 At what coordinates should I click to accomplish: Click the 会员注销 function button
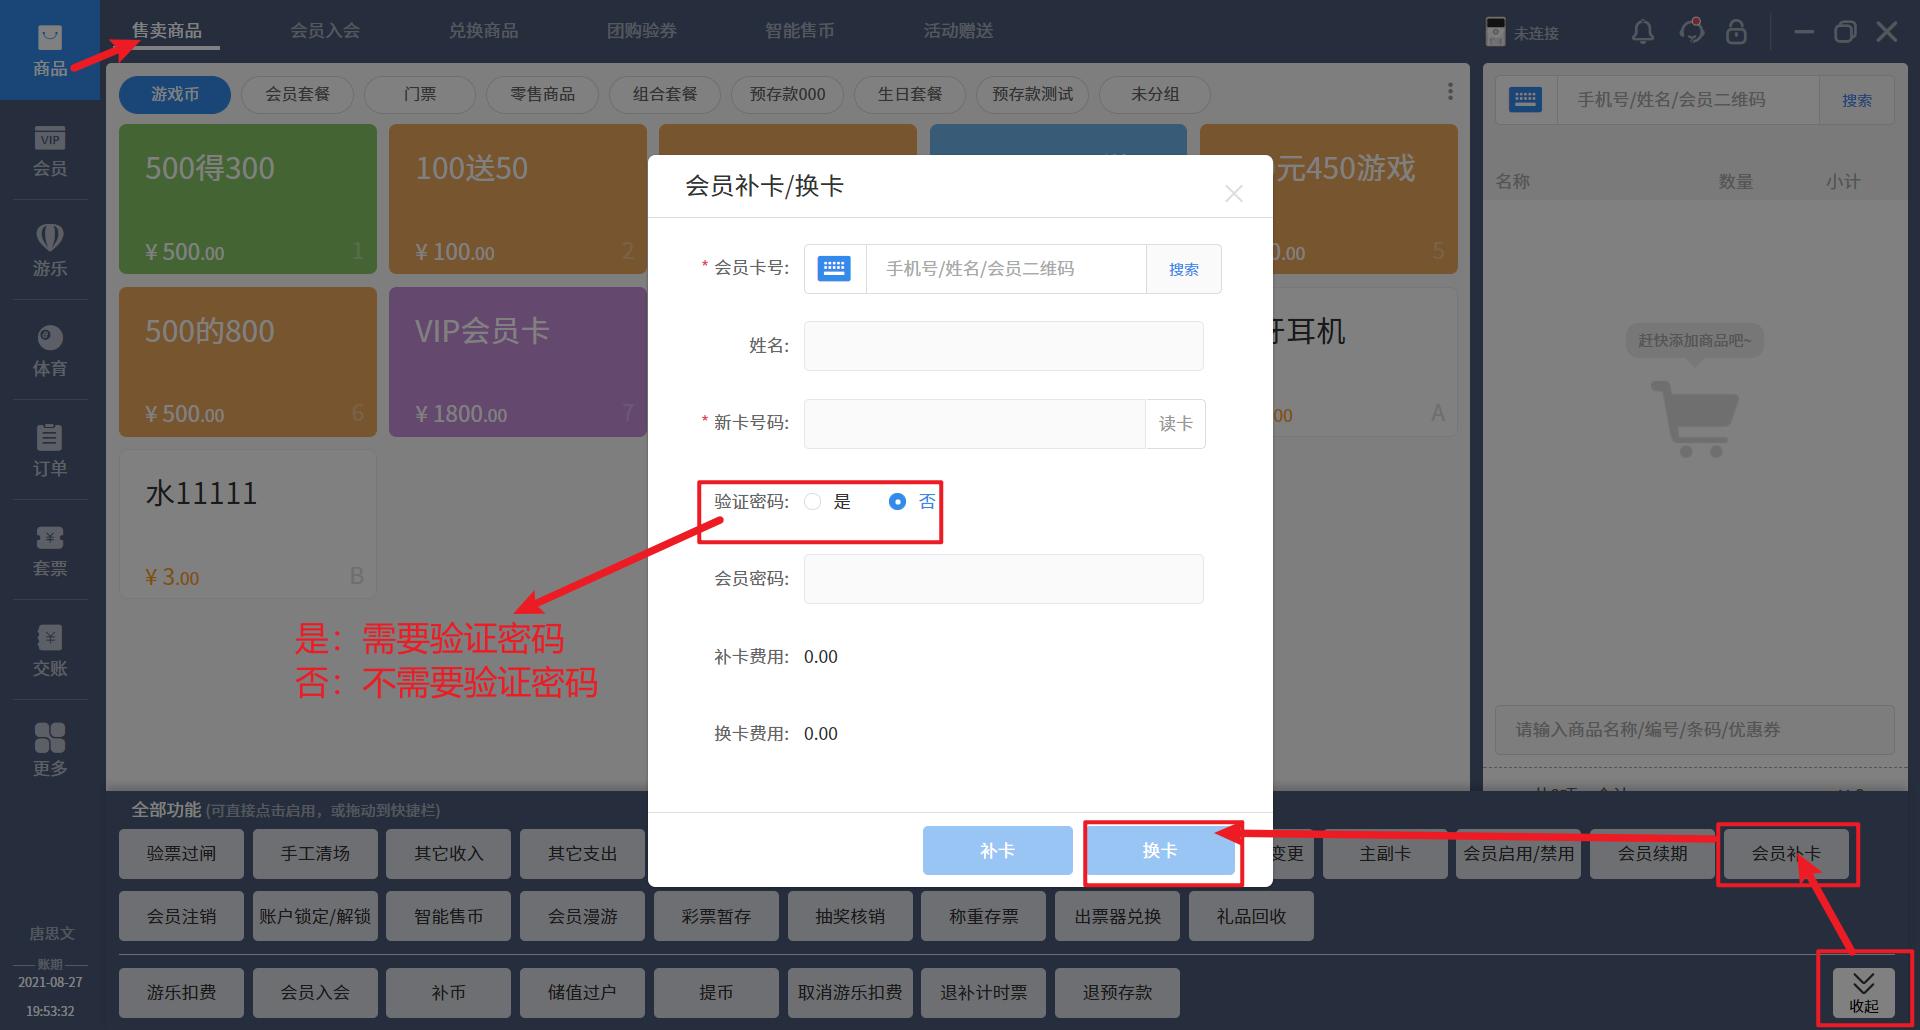pos(181,916)
